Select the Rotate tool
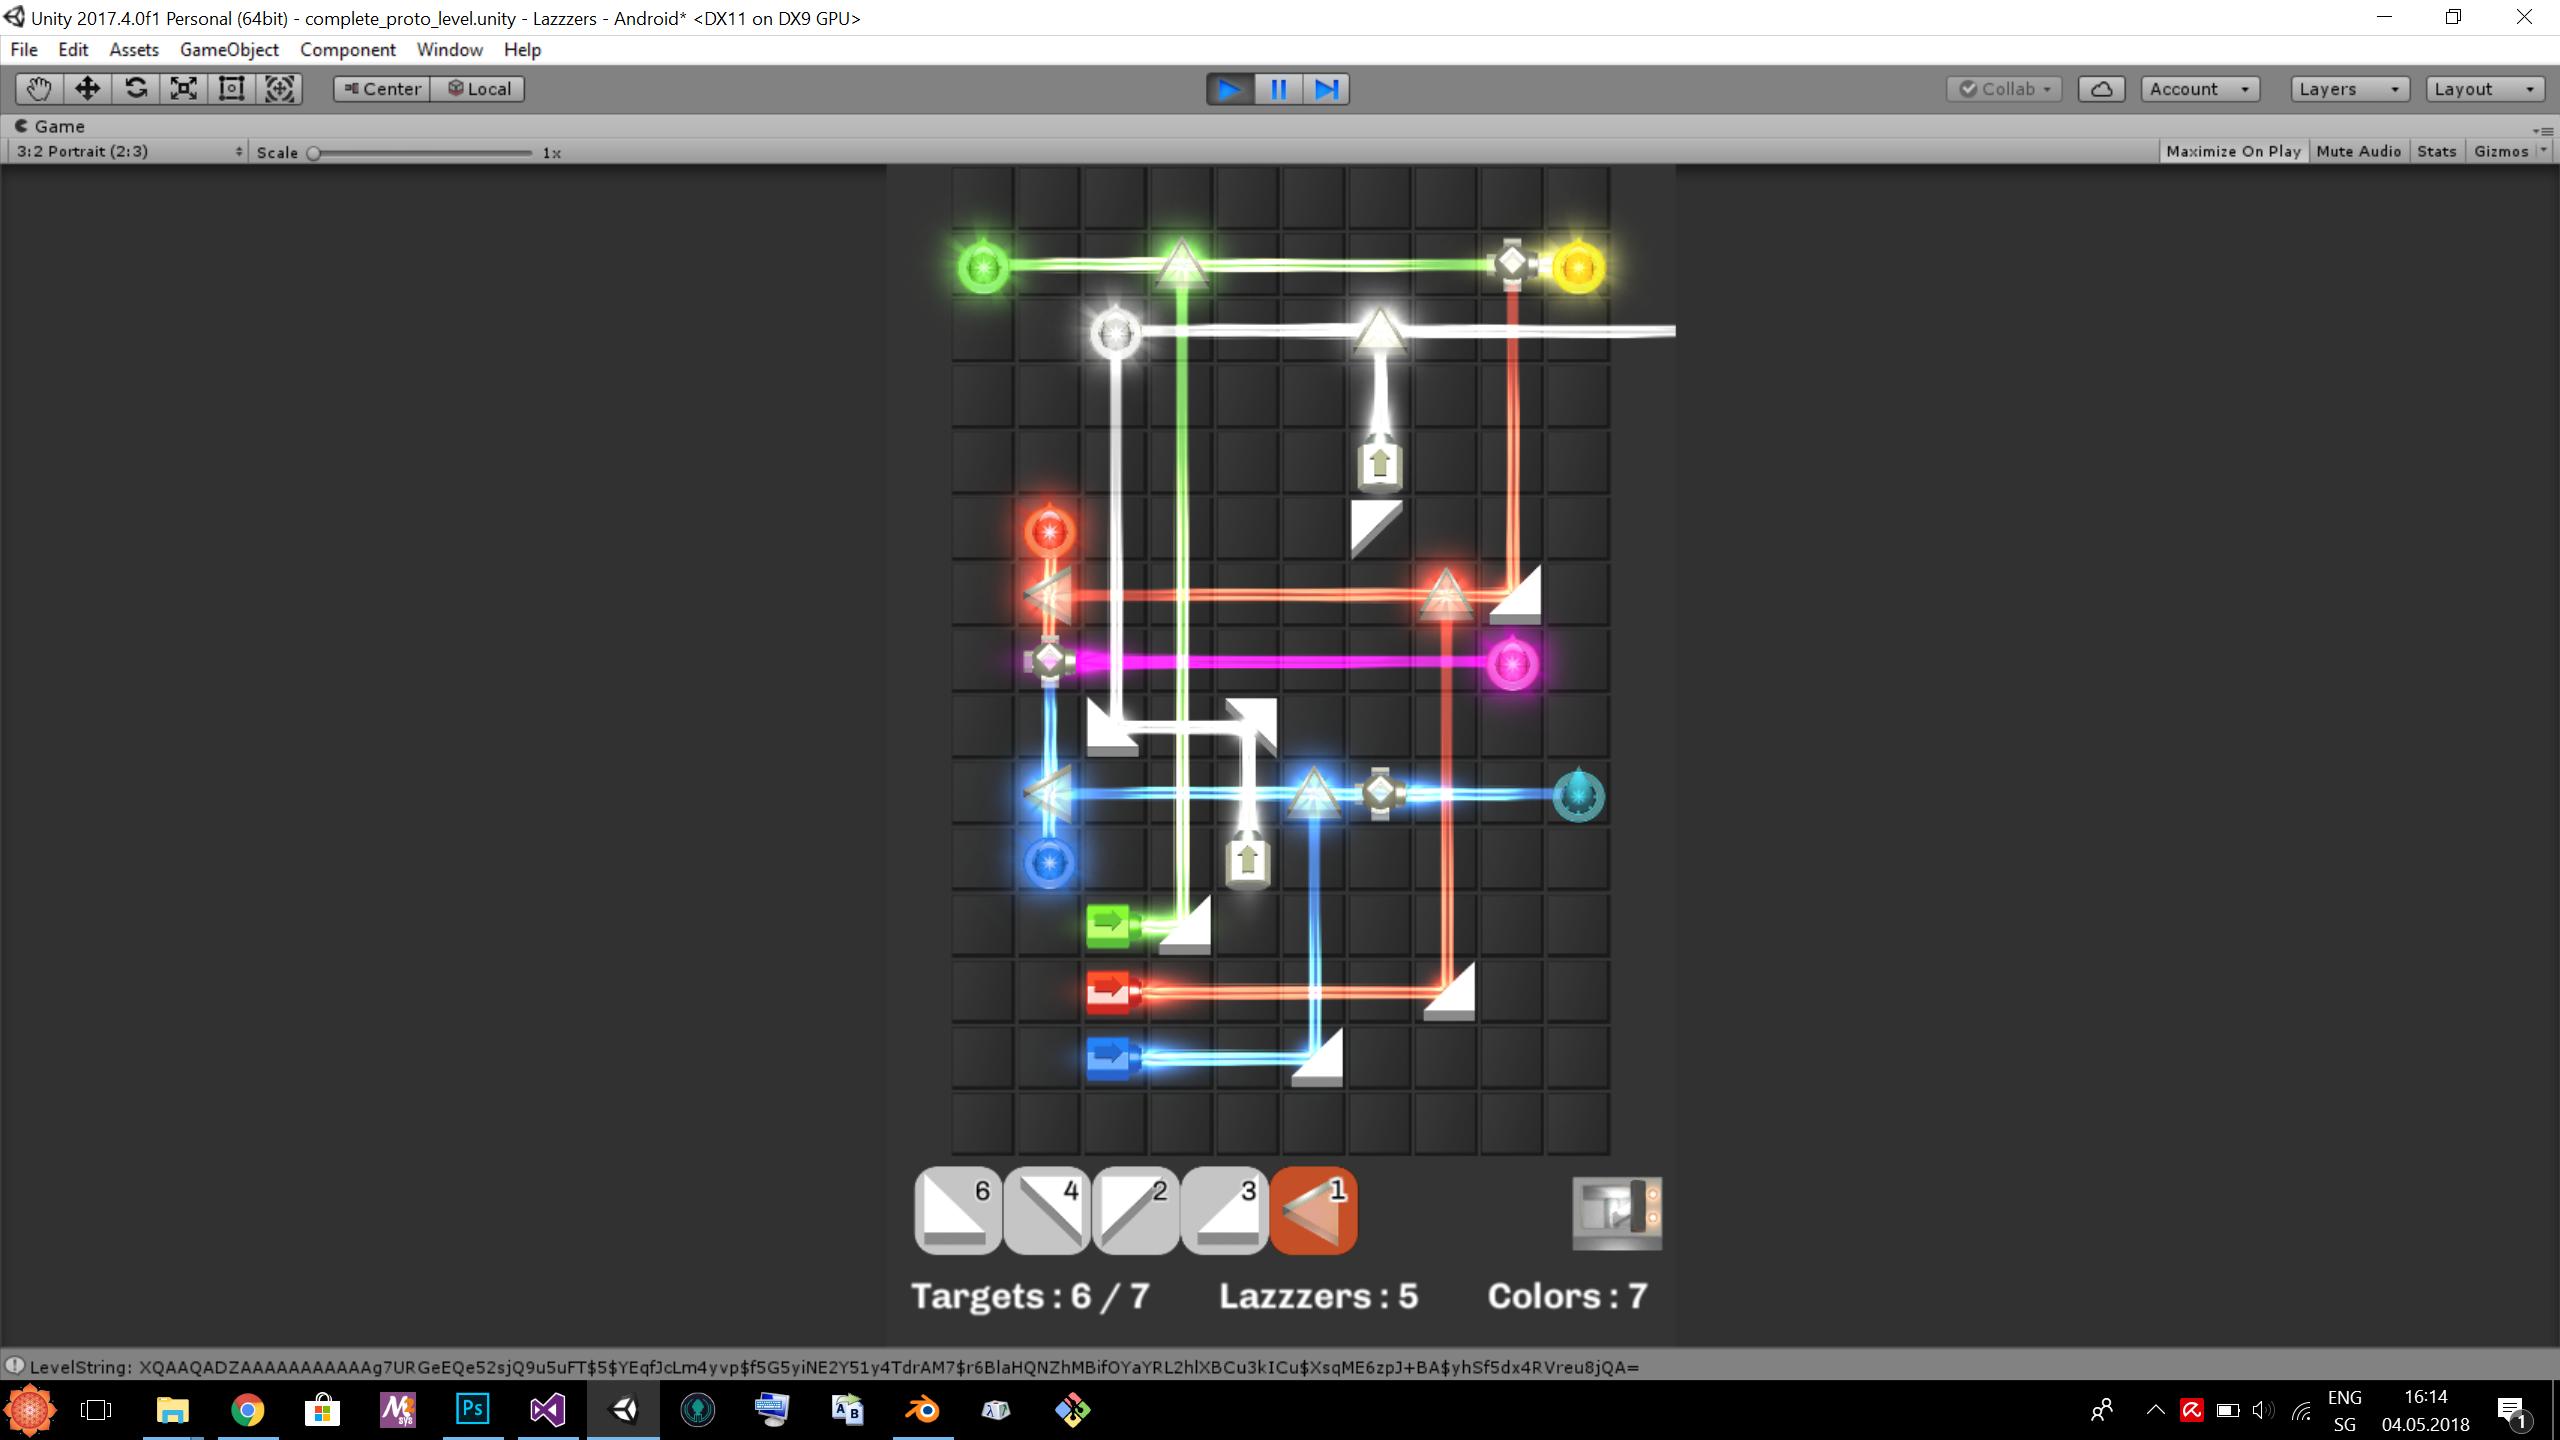Viewport: 2560px width, 1440px height. [136, 89]
